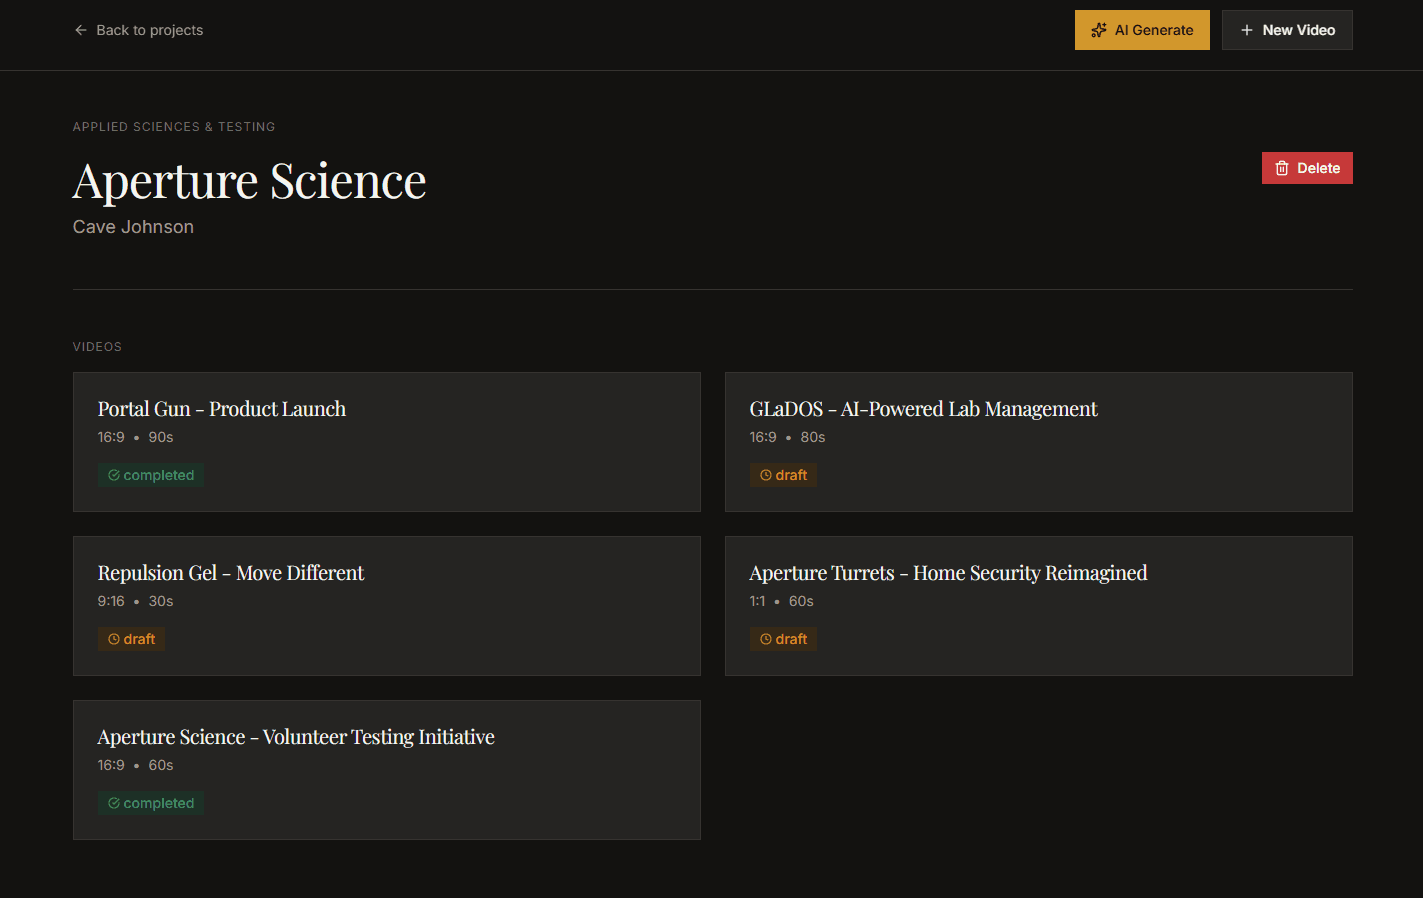Delete the Aperture Science project
The width and height of the screenshot is (1423, 898).
[1307, 167]
